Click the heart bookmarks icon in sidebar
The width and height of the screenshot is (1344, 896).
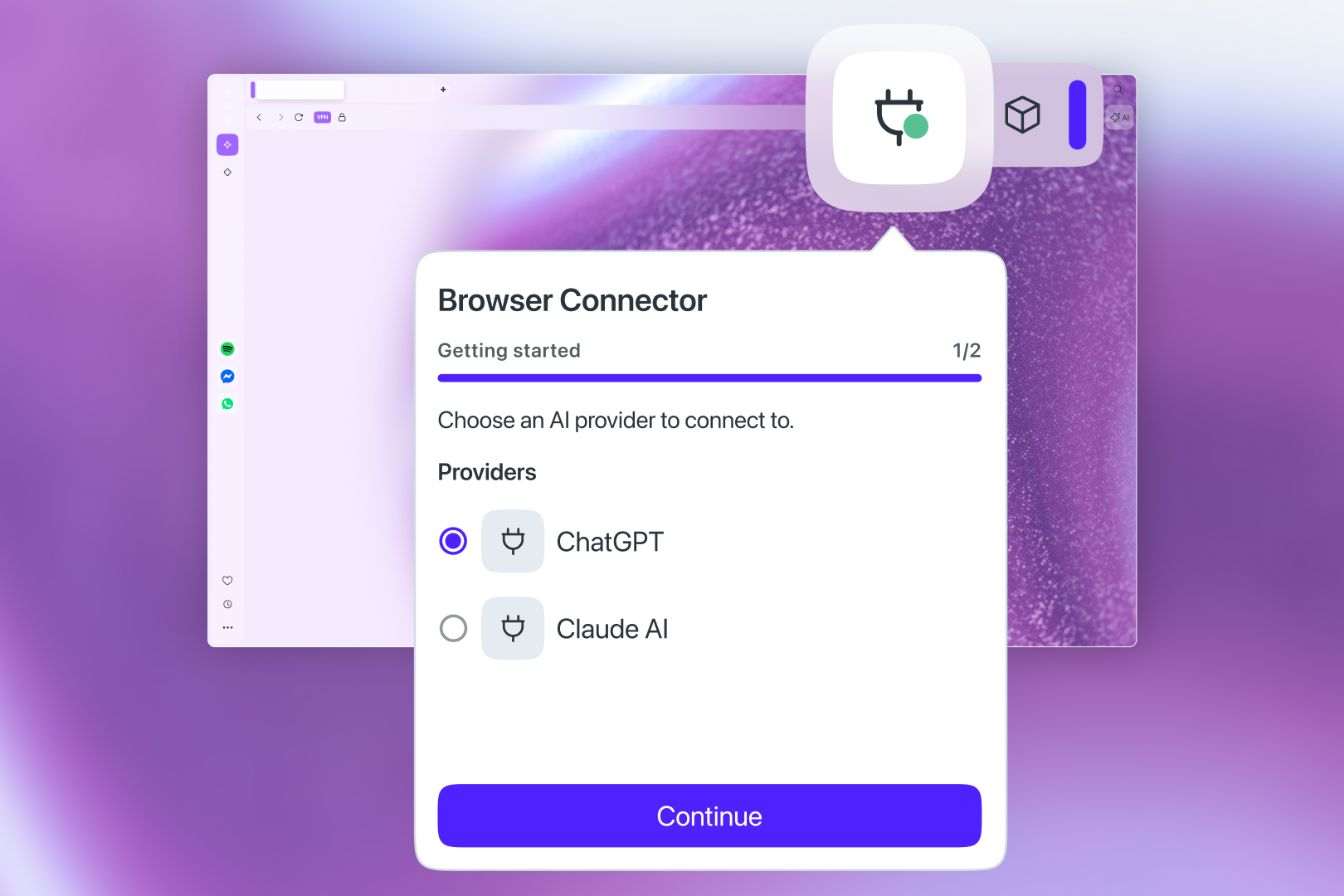tap(227, 580)
